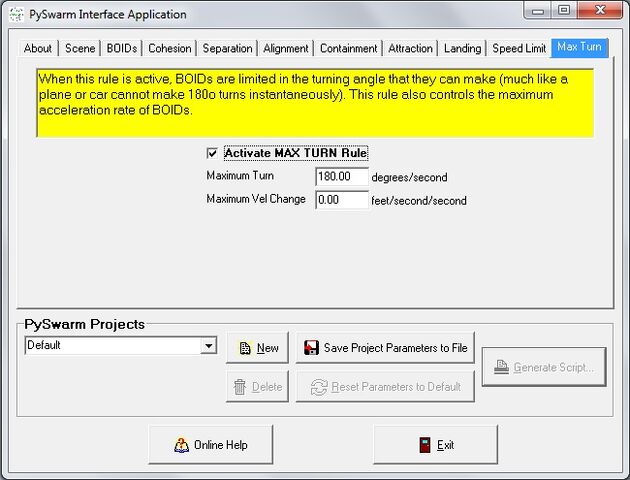Click the PySwarm app icon in title bar
Viewport: 630px width, 480px height.
pos(16,14)
